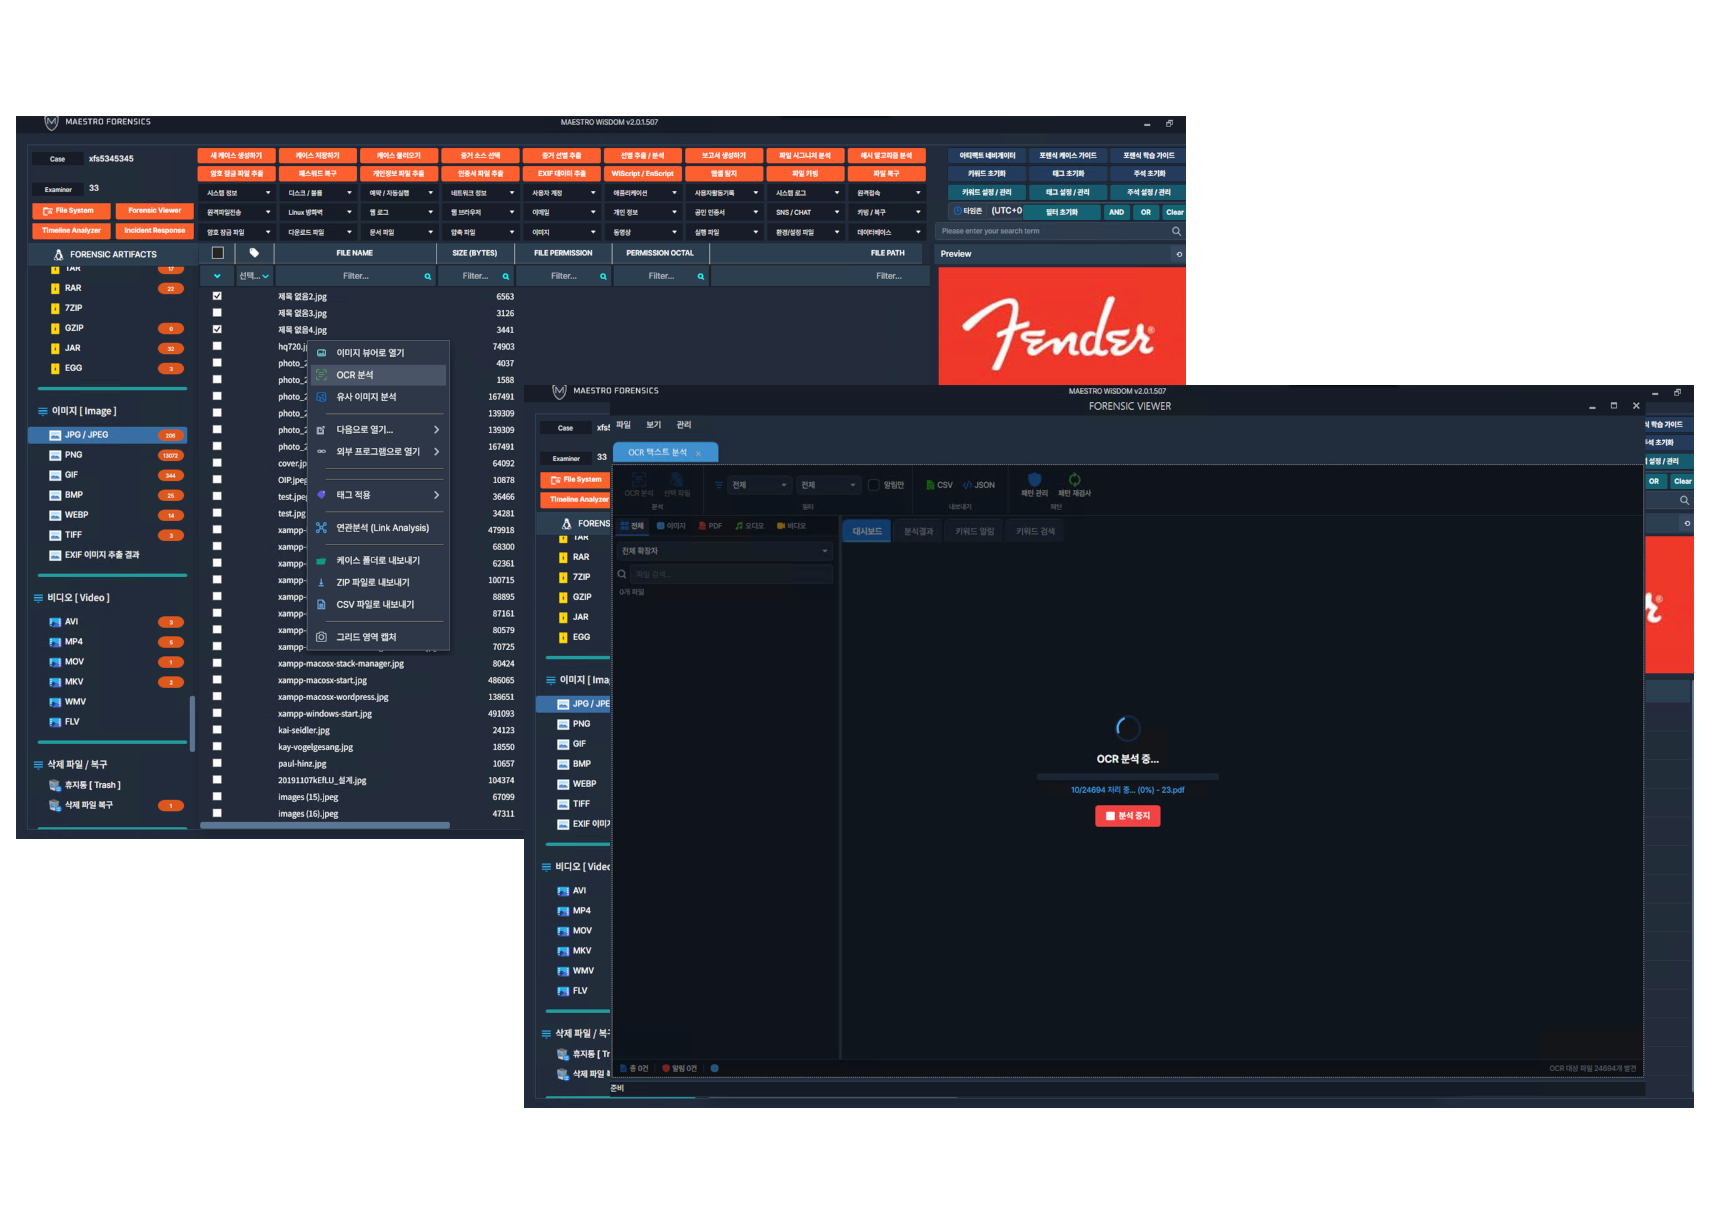The image size is (1710, 1224).
Task: Expand the 태그 적용 submenu arrow
Action: [436, 495]
